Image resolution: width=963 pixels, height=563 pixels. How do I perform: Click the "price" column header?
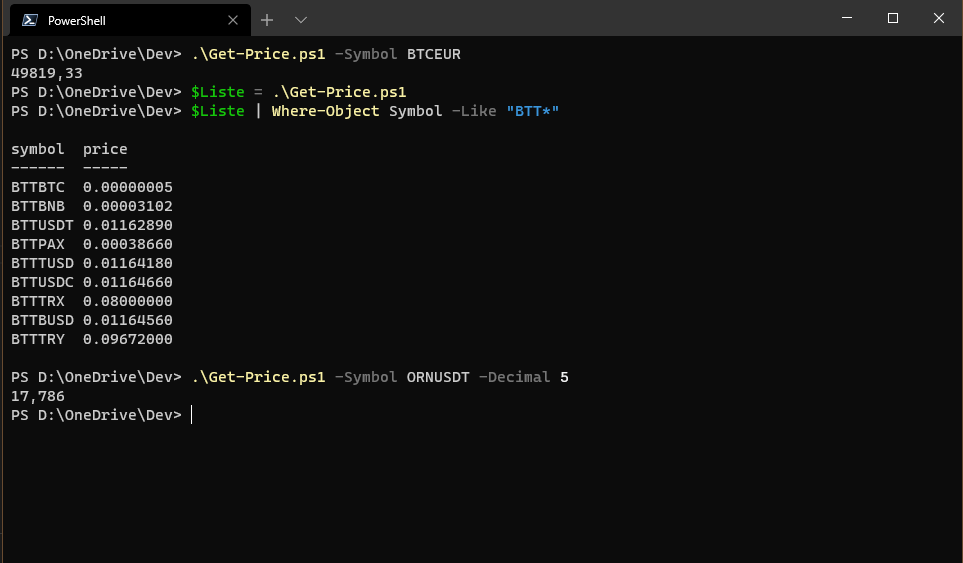click(105, 149)
